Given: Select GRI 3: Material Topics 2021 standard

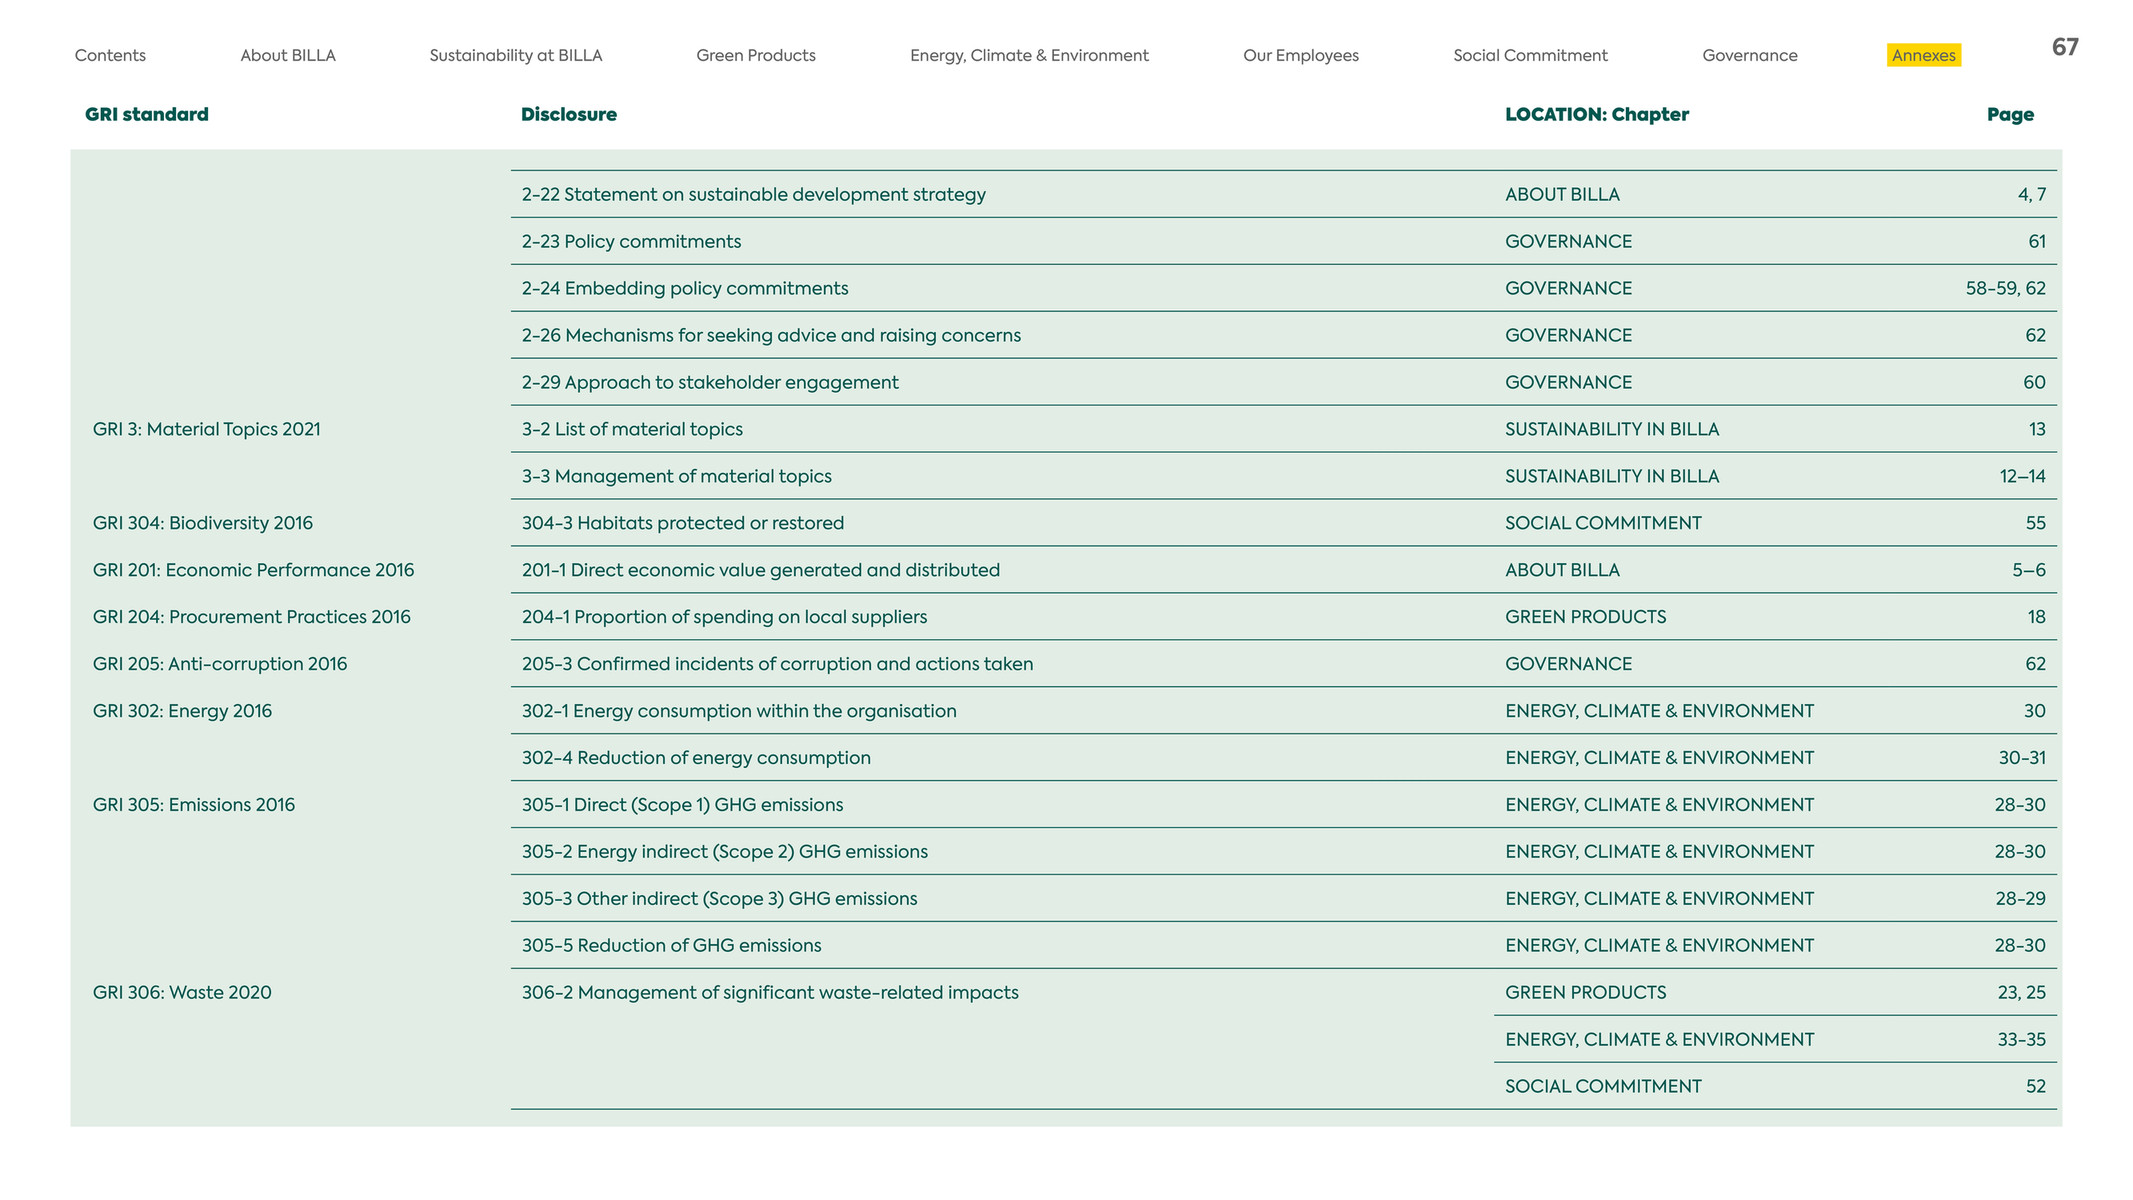Looking at the screenshot, I should point(207,429).
